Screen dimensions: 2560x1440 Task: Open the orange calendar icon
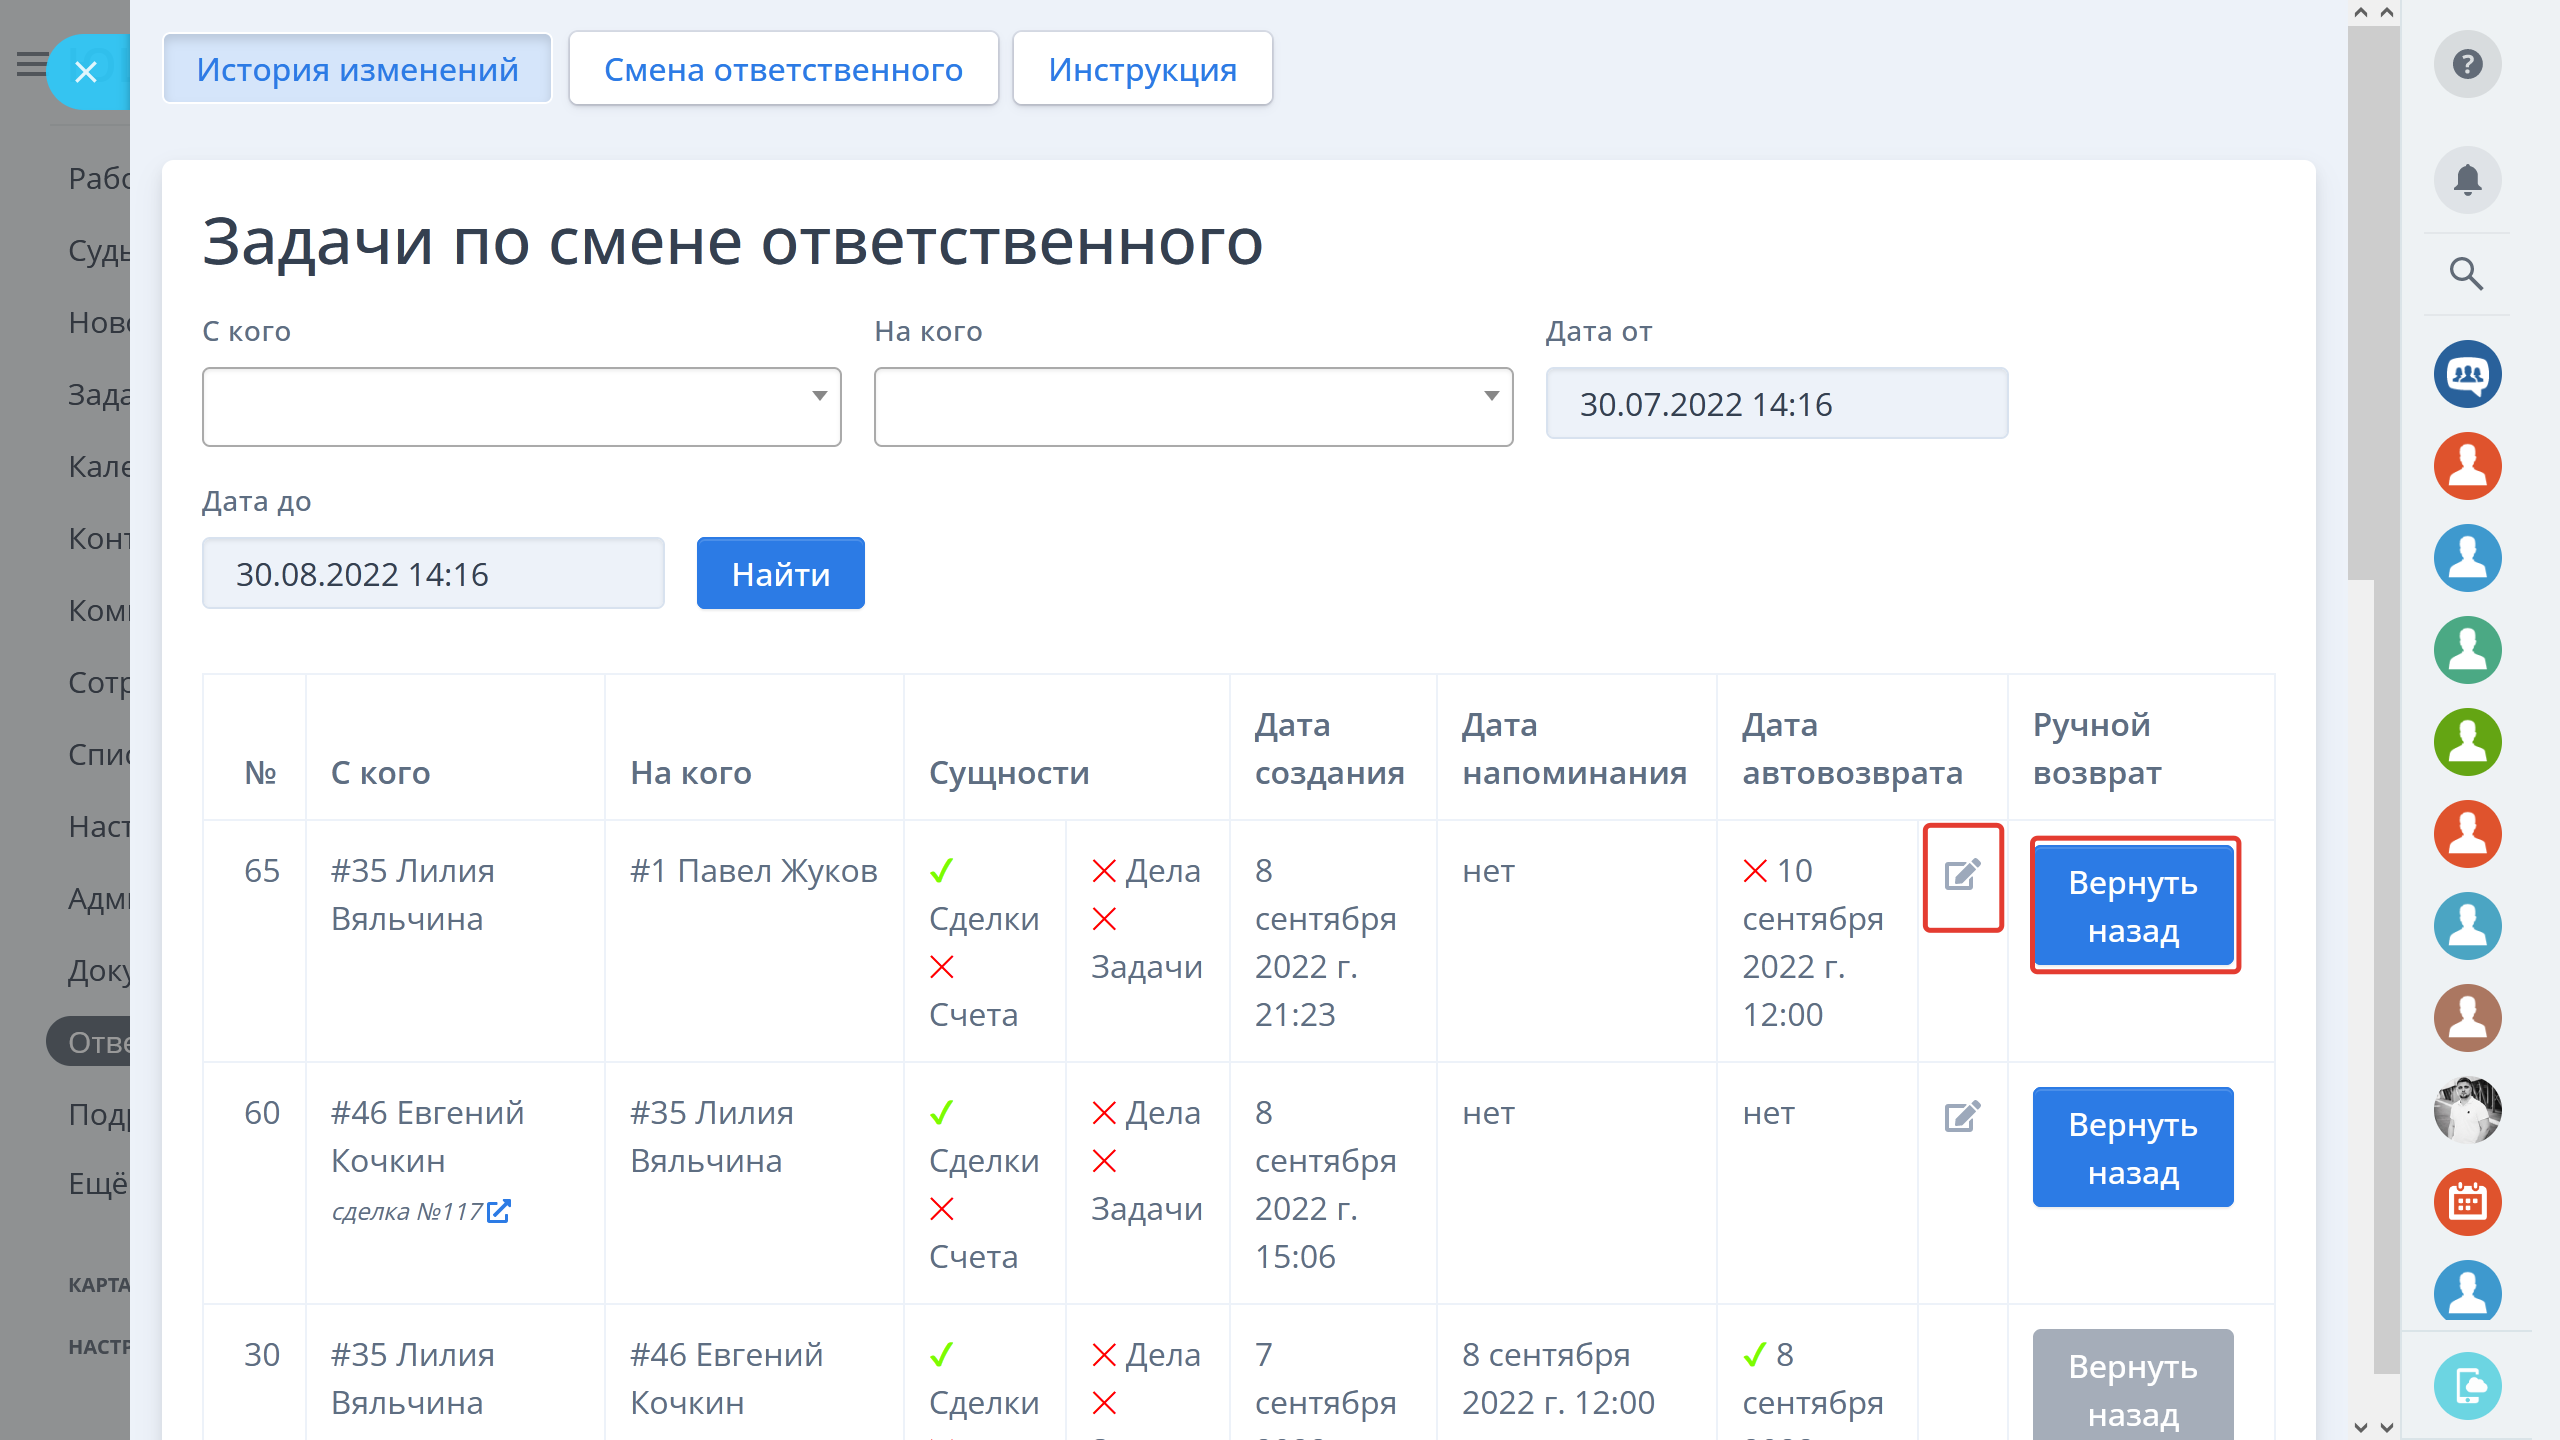point(2467,1202)
